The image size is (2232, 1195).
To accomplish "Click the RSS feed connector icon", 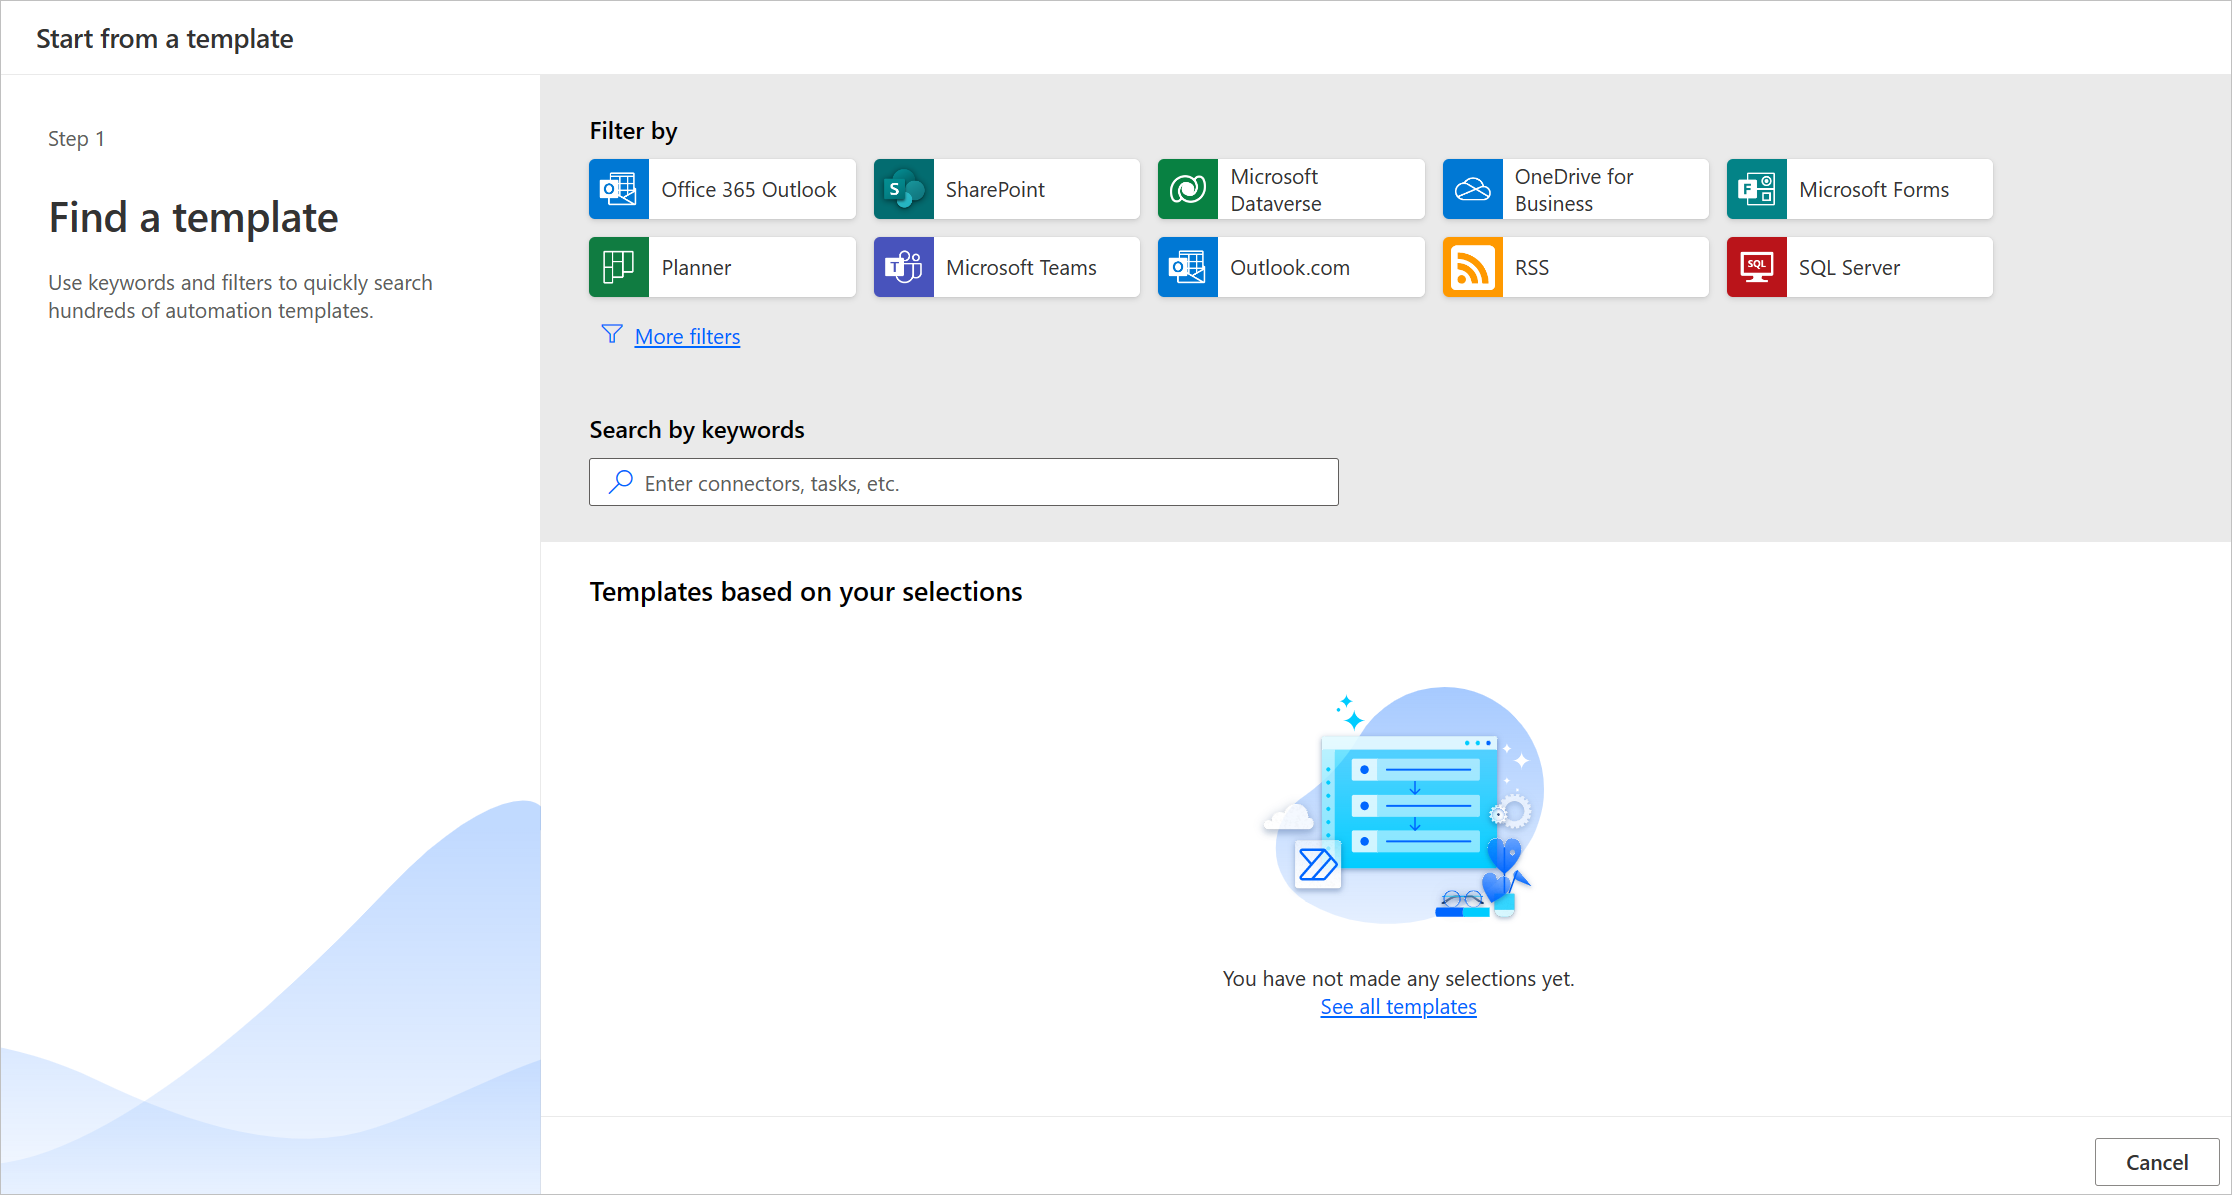I will (x=1471, y=267).
